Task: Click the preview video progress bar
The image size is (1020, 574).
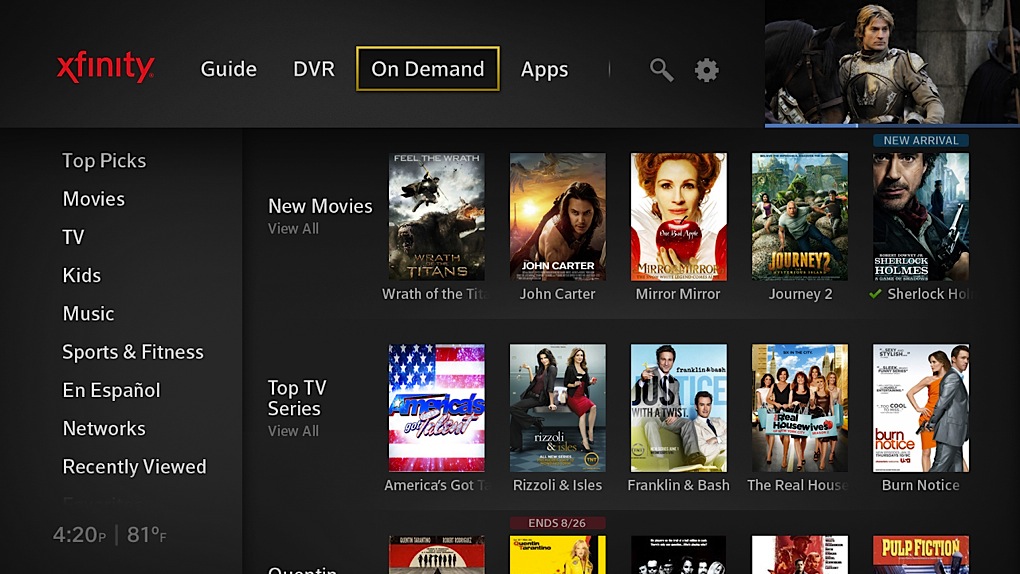Action: (x=892, y=126)
